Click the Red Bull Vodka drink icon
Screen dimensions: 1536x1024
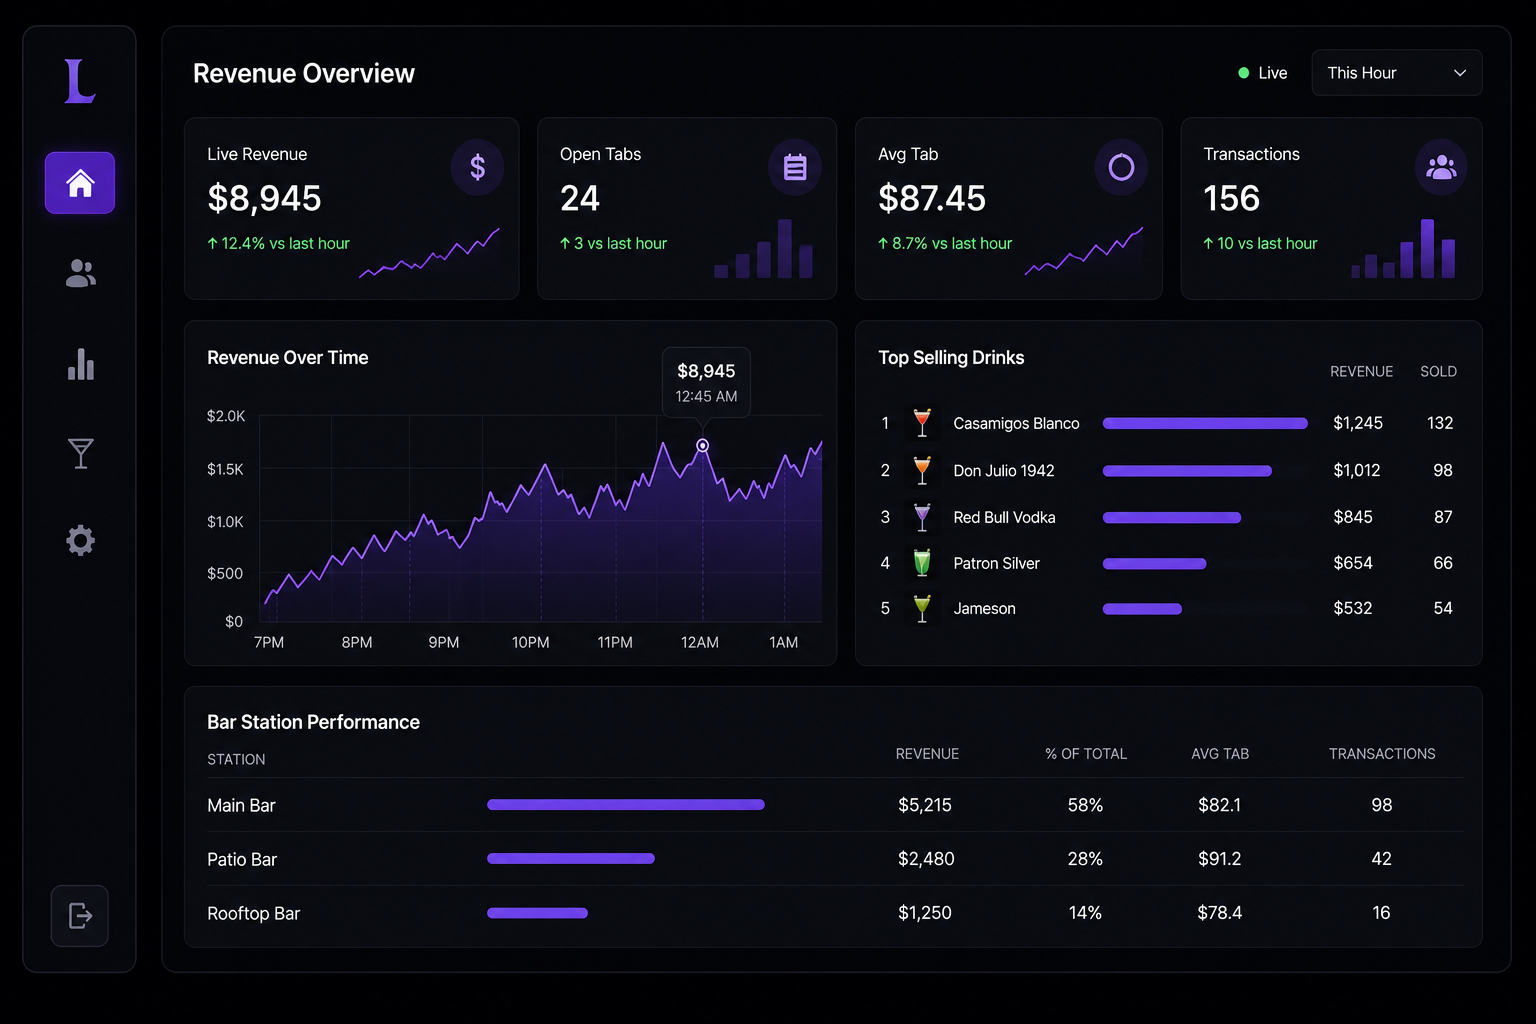click(922, 517)
